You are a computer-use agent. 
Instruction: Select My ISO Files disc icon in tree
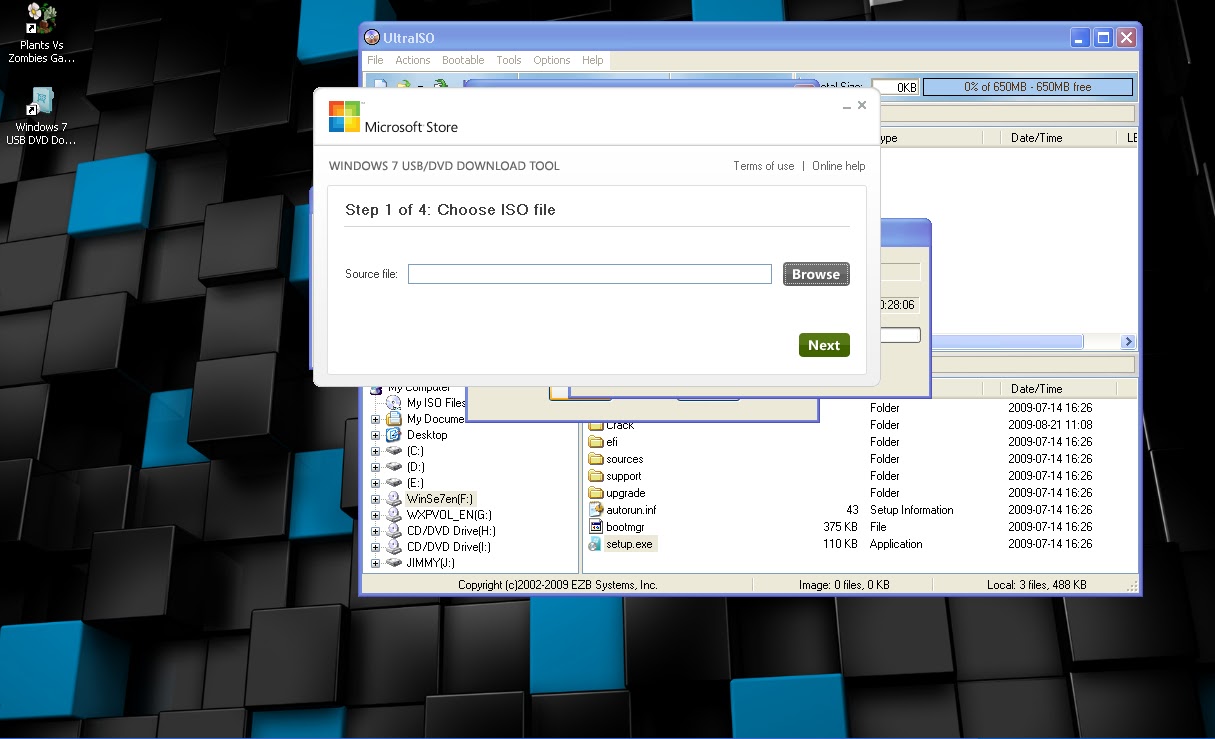pyautogui.click(x=394, y=403)
